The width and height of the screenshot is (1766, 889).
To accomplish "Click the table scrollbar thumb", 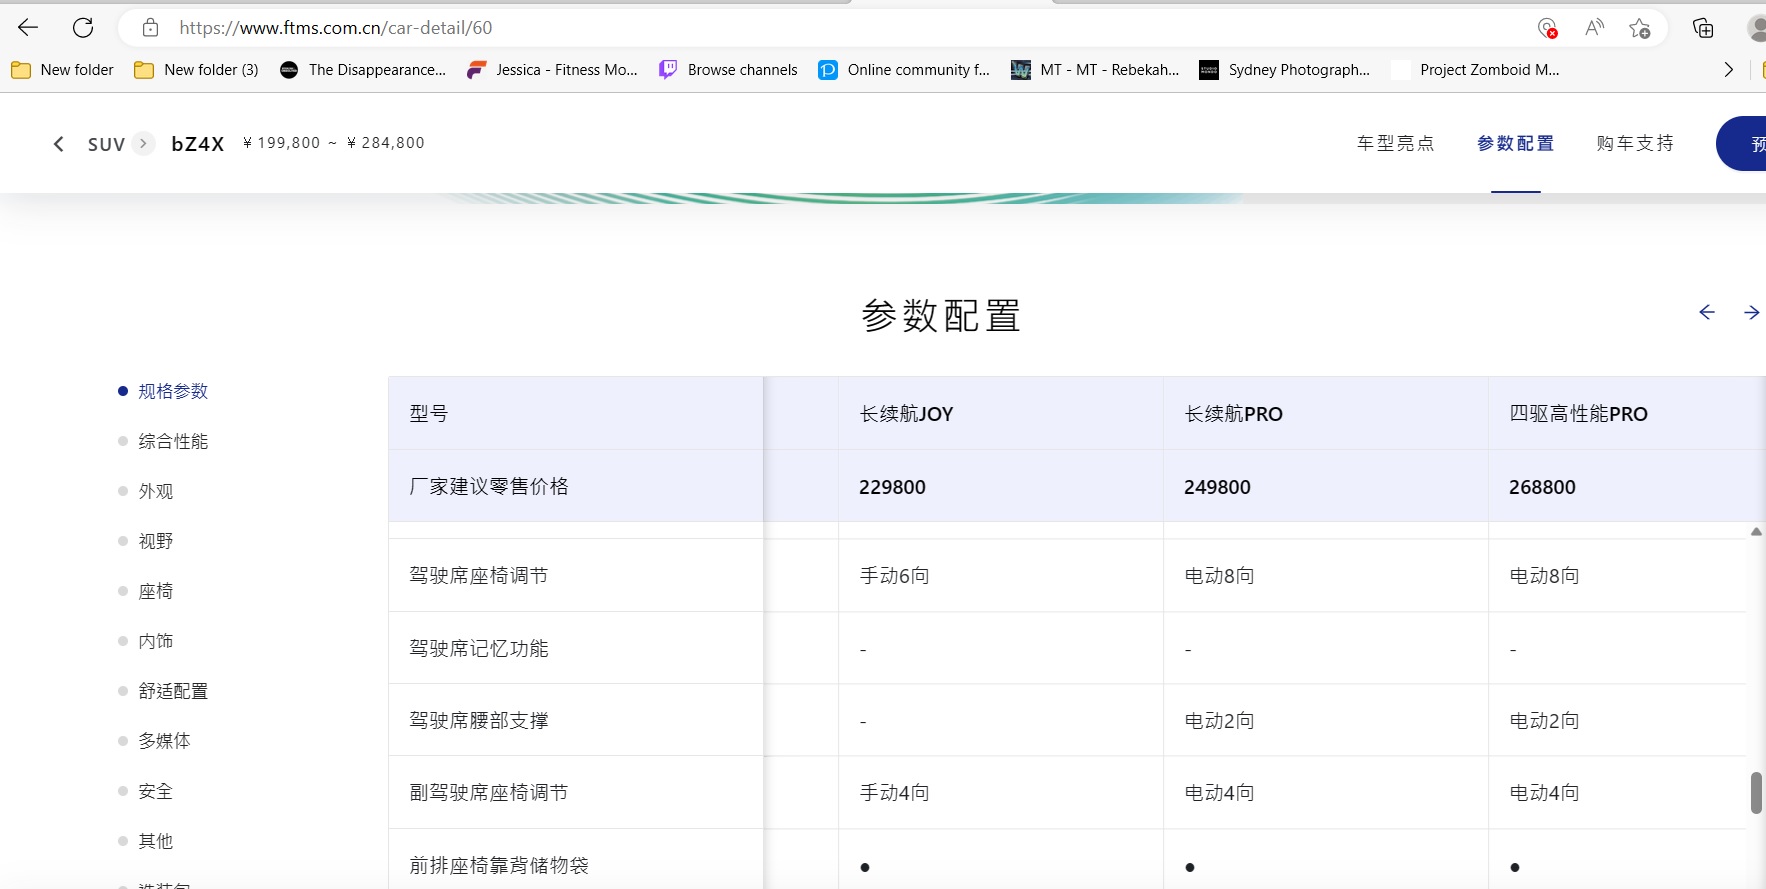I will point(1756,793).
